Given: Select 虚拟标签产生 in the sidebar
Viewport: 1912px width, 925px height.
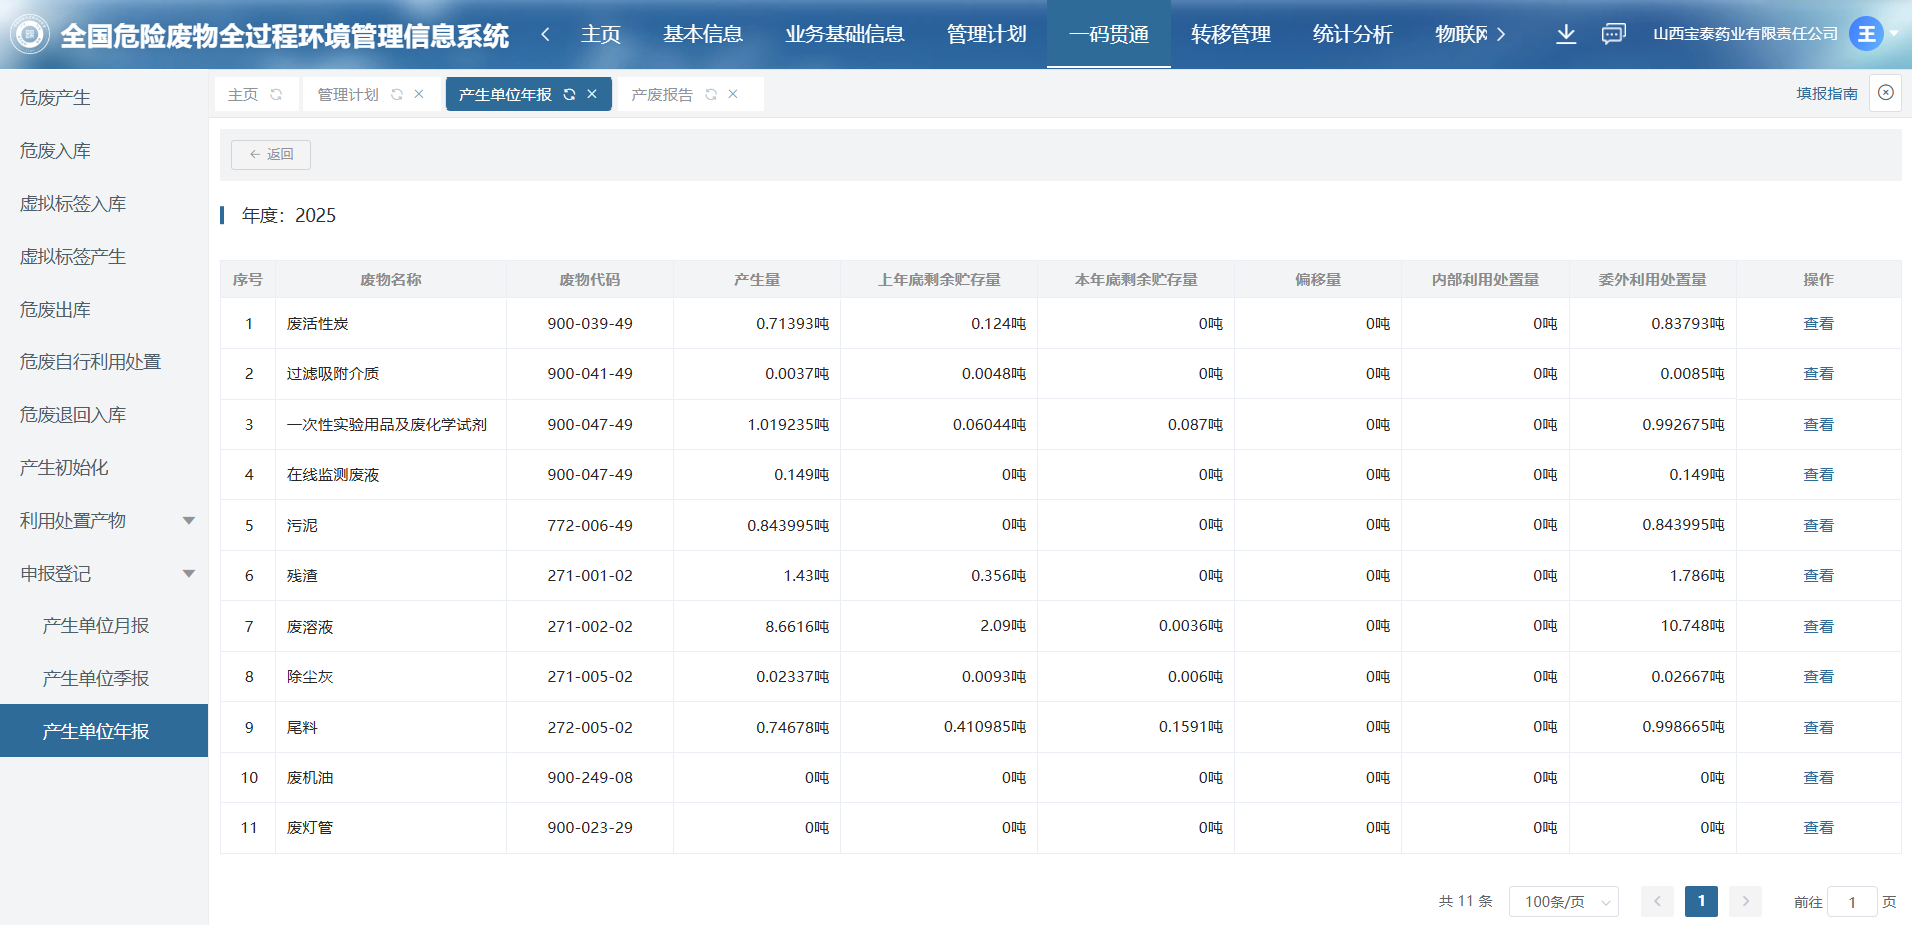Looking at the screenshot, I should tap(104, 256).
